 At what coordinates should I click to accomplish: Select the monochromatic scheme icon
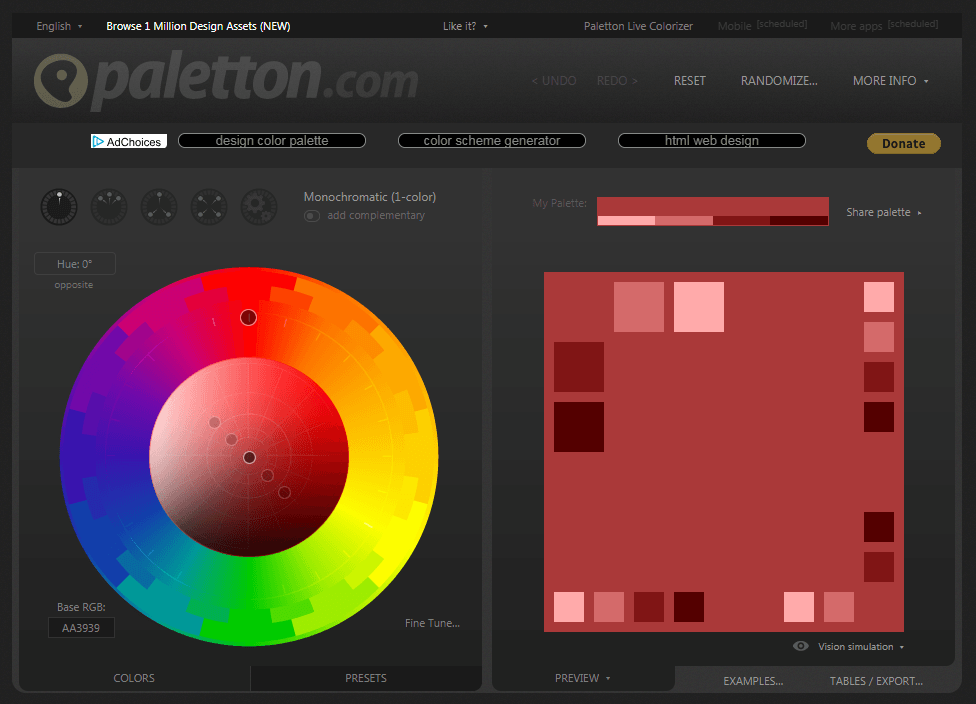coord(59,207)
